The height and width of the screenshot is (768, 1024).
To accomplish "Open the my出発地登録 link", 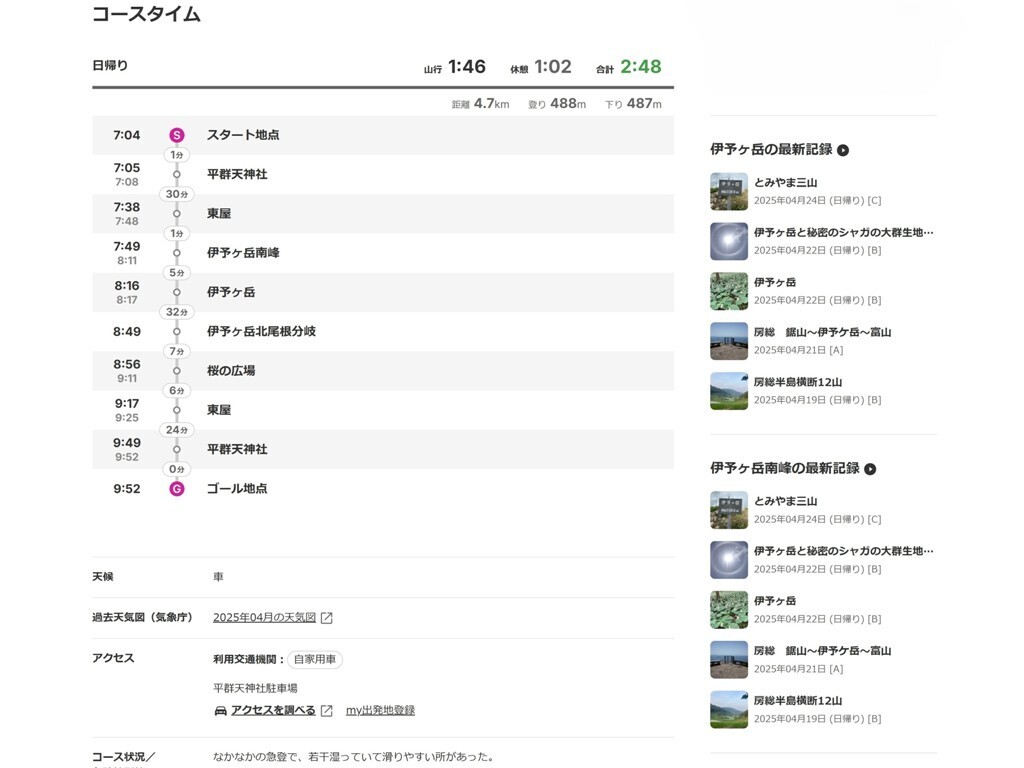I will coord(380,710).
